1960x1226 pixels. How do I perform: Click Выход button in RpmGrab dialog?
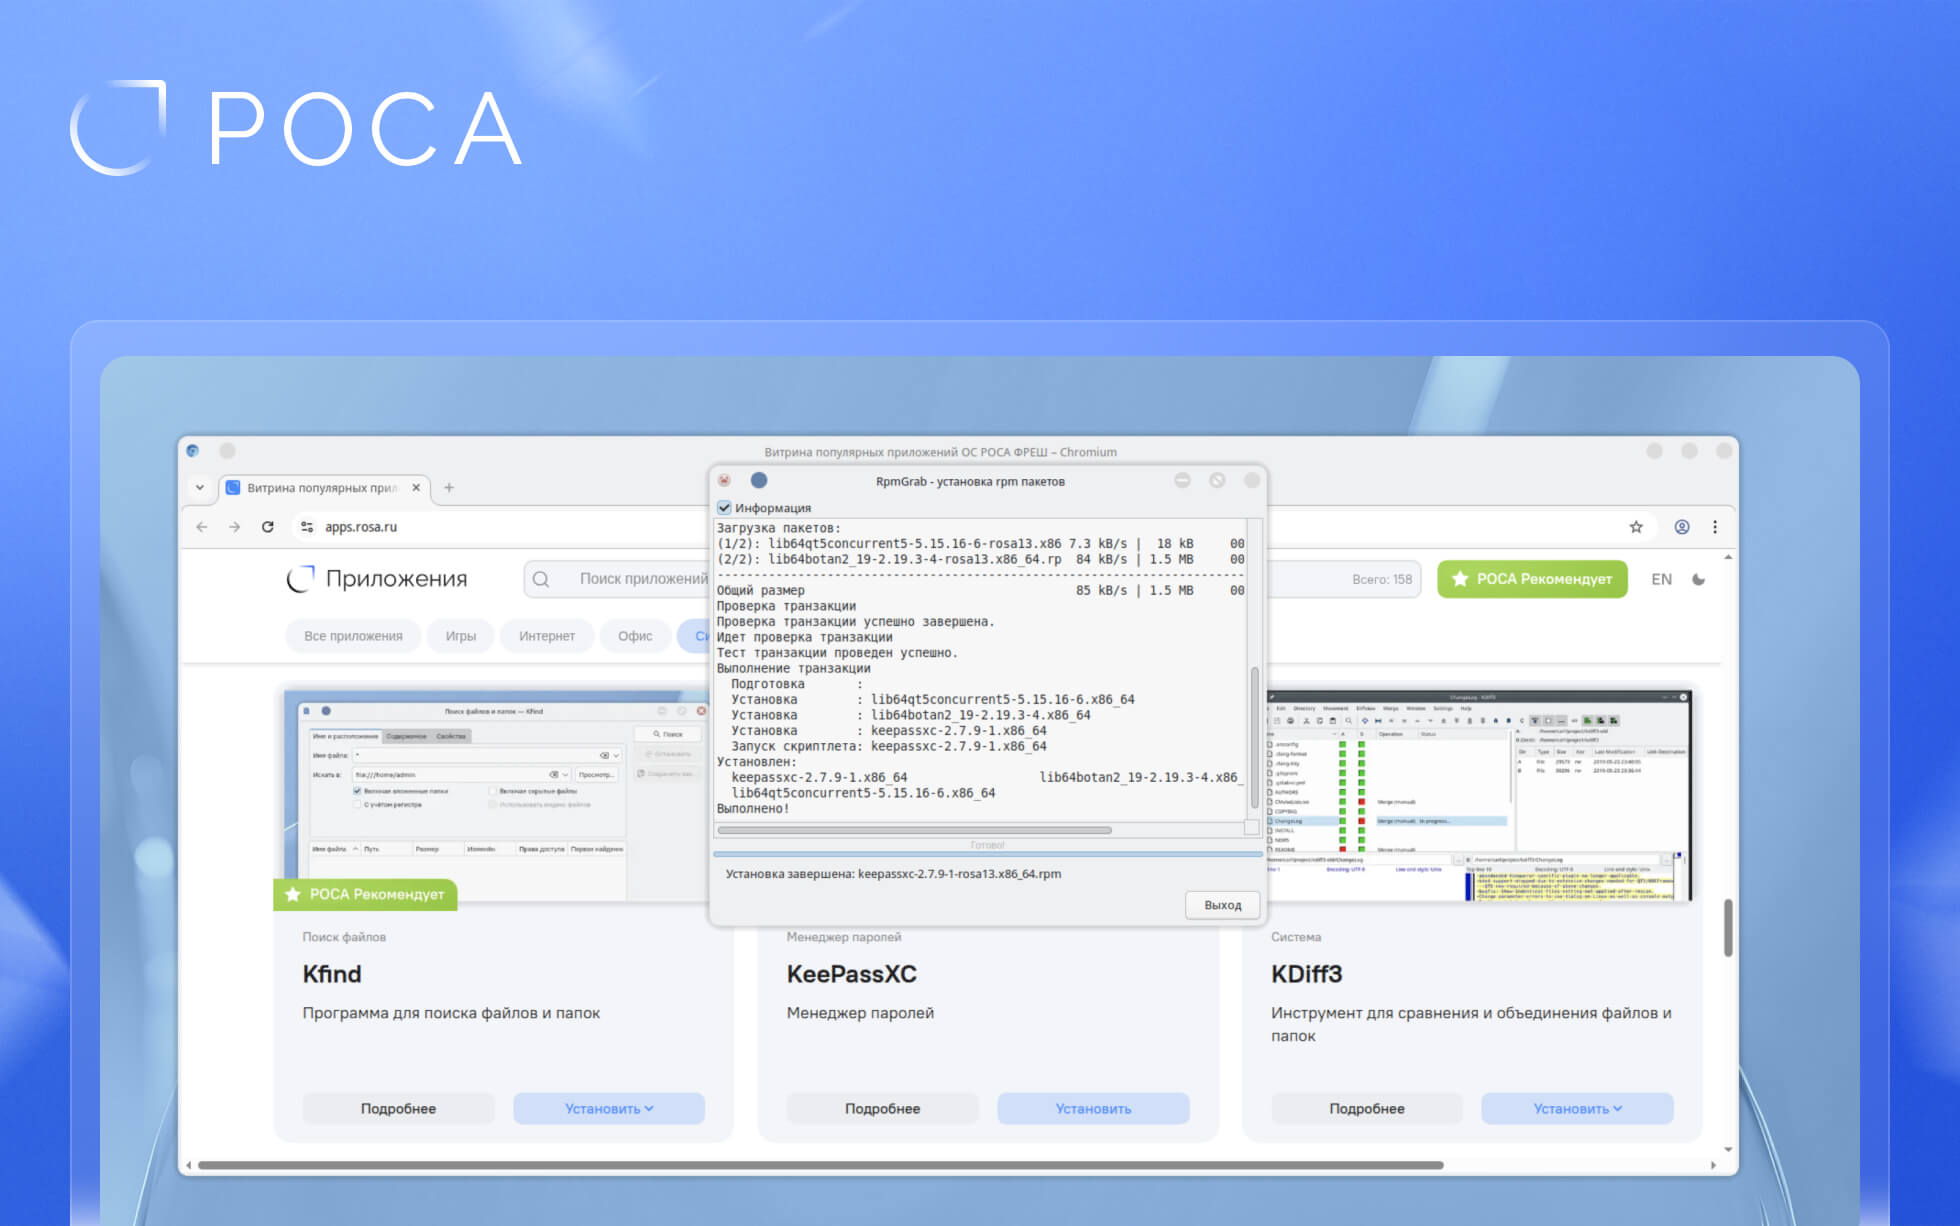coord(1222,905)
